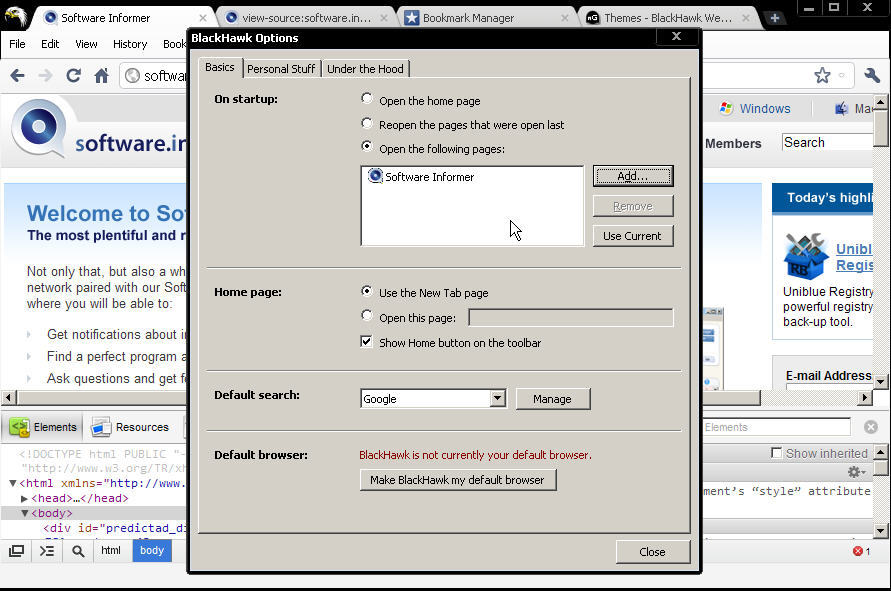Click the DevTools search Elements field
Screen dimensions: 891x591
point(776,427)
